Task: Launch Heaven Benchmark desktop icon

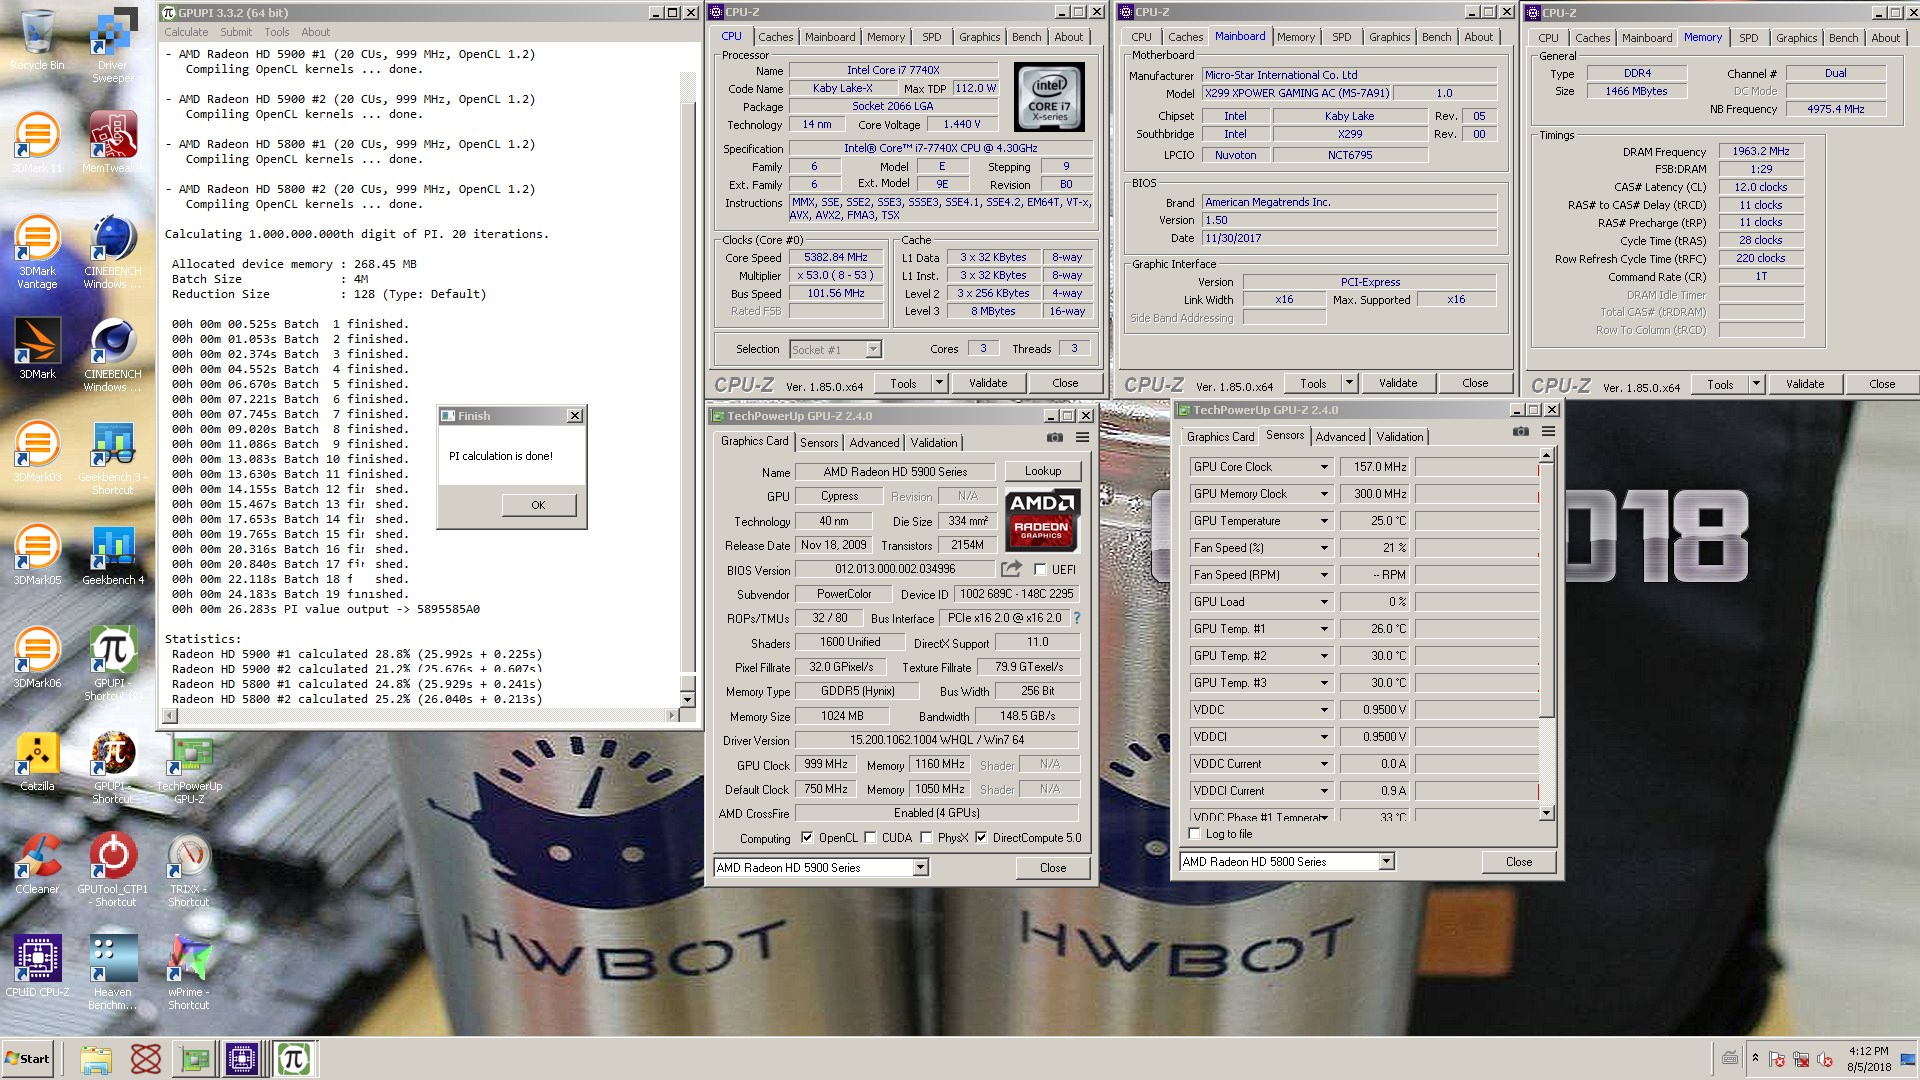Action: pos(113,973)
